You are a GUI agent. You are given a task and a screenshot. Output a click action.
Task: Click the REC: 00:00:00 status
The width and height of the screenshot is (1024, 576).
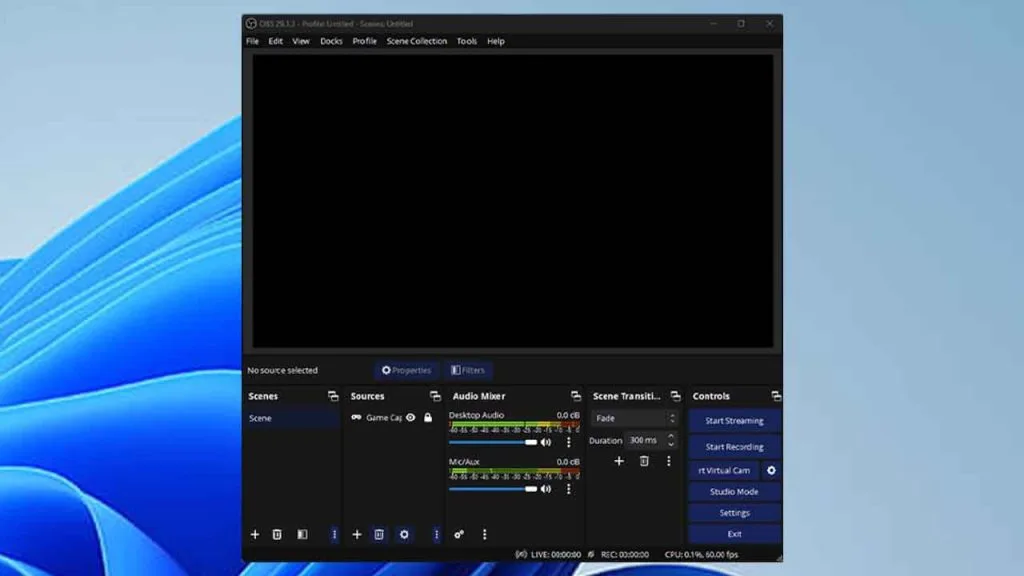[625, 554]
